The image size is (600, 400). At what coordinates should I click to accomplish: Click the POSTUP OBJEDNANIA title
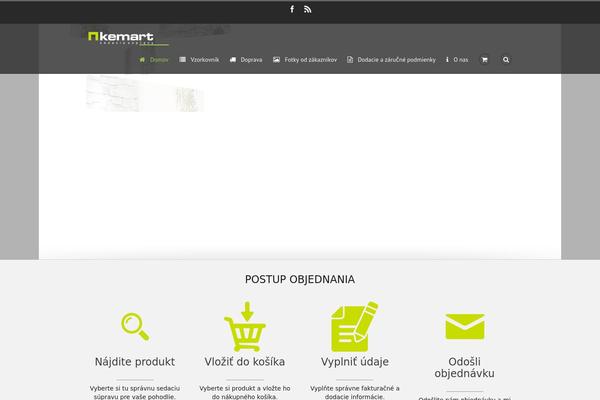(300, 279)
